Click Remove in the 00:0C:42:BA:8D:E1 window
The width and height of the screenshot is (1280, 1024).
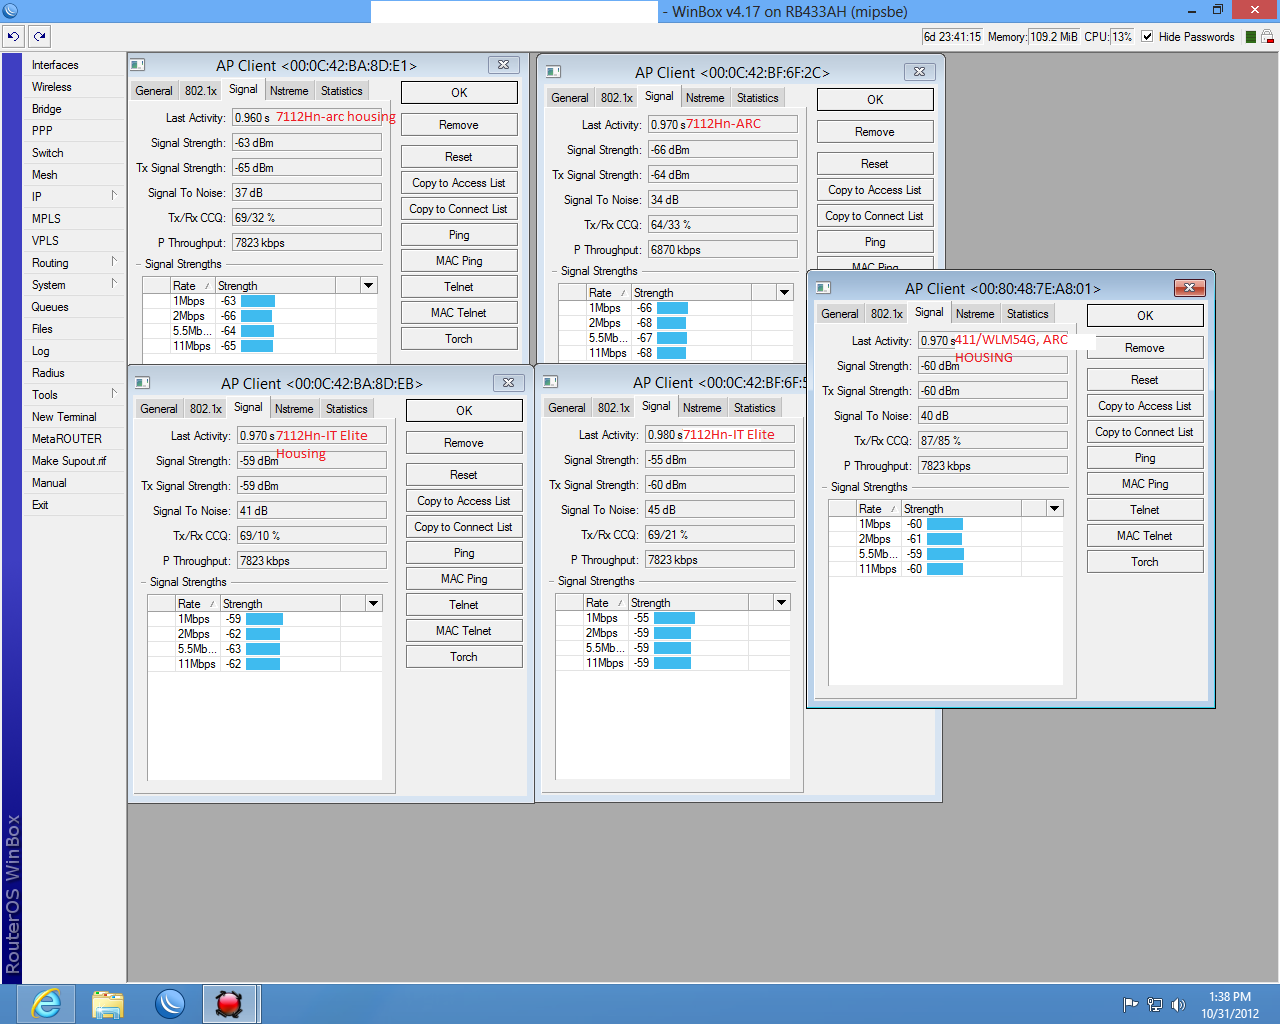click(459, 125)
